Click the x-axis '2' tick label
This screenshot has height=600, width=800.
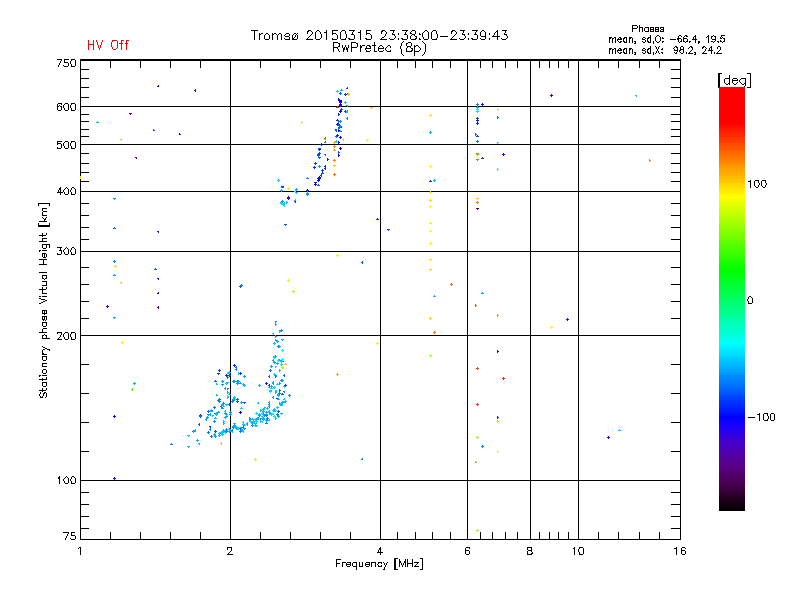pyautogui.click(x=230, y=551)
